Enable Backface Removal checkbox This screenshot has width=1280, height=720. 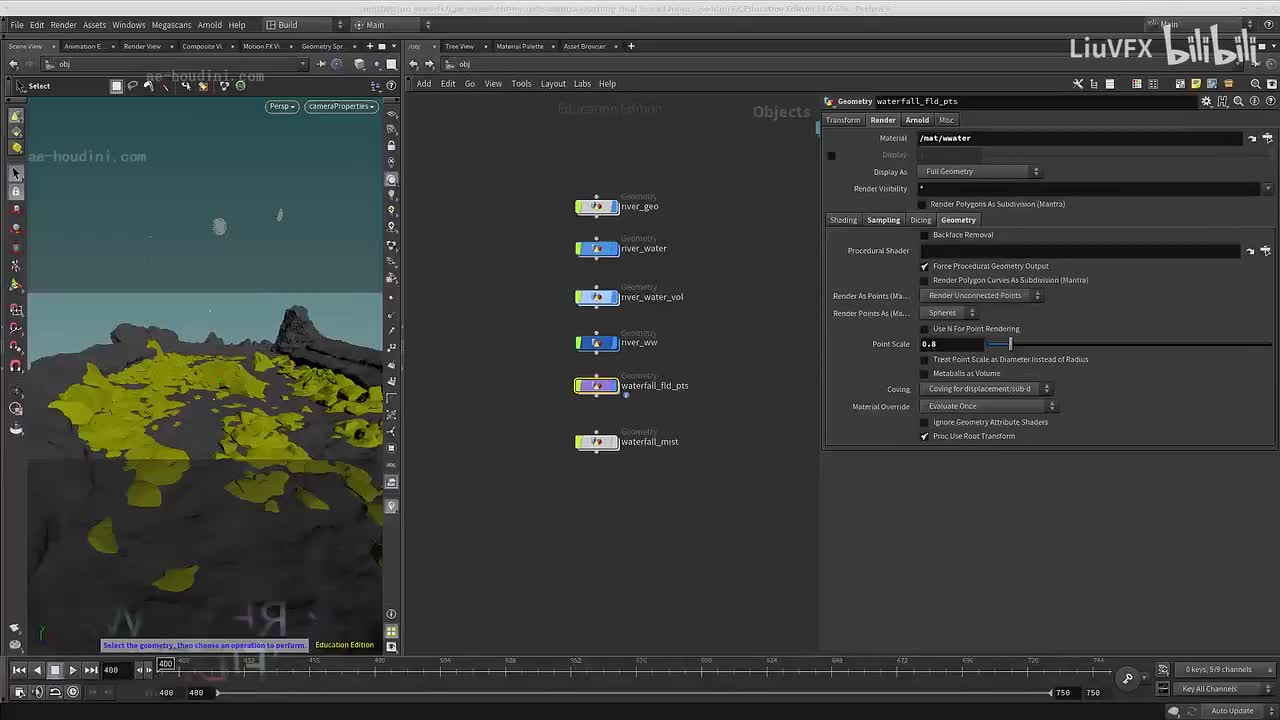coord(924,235)
